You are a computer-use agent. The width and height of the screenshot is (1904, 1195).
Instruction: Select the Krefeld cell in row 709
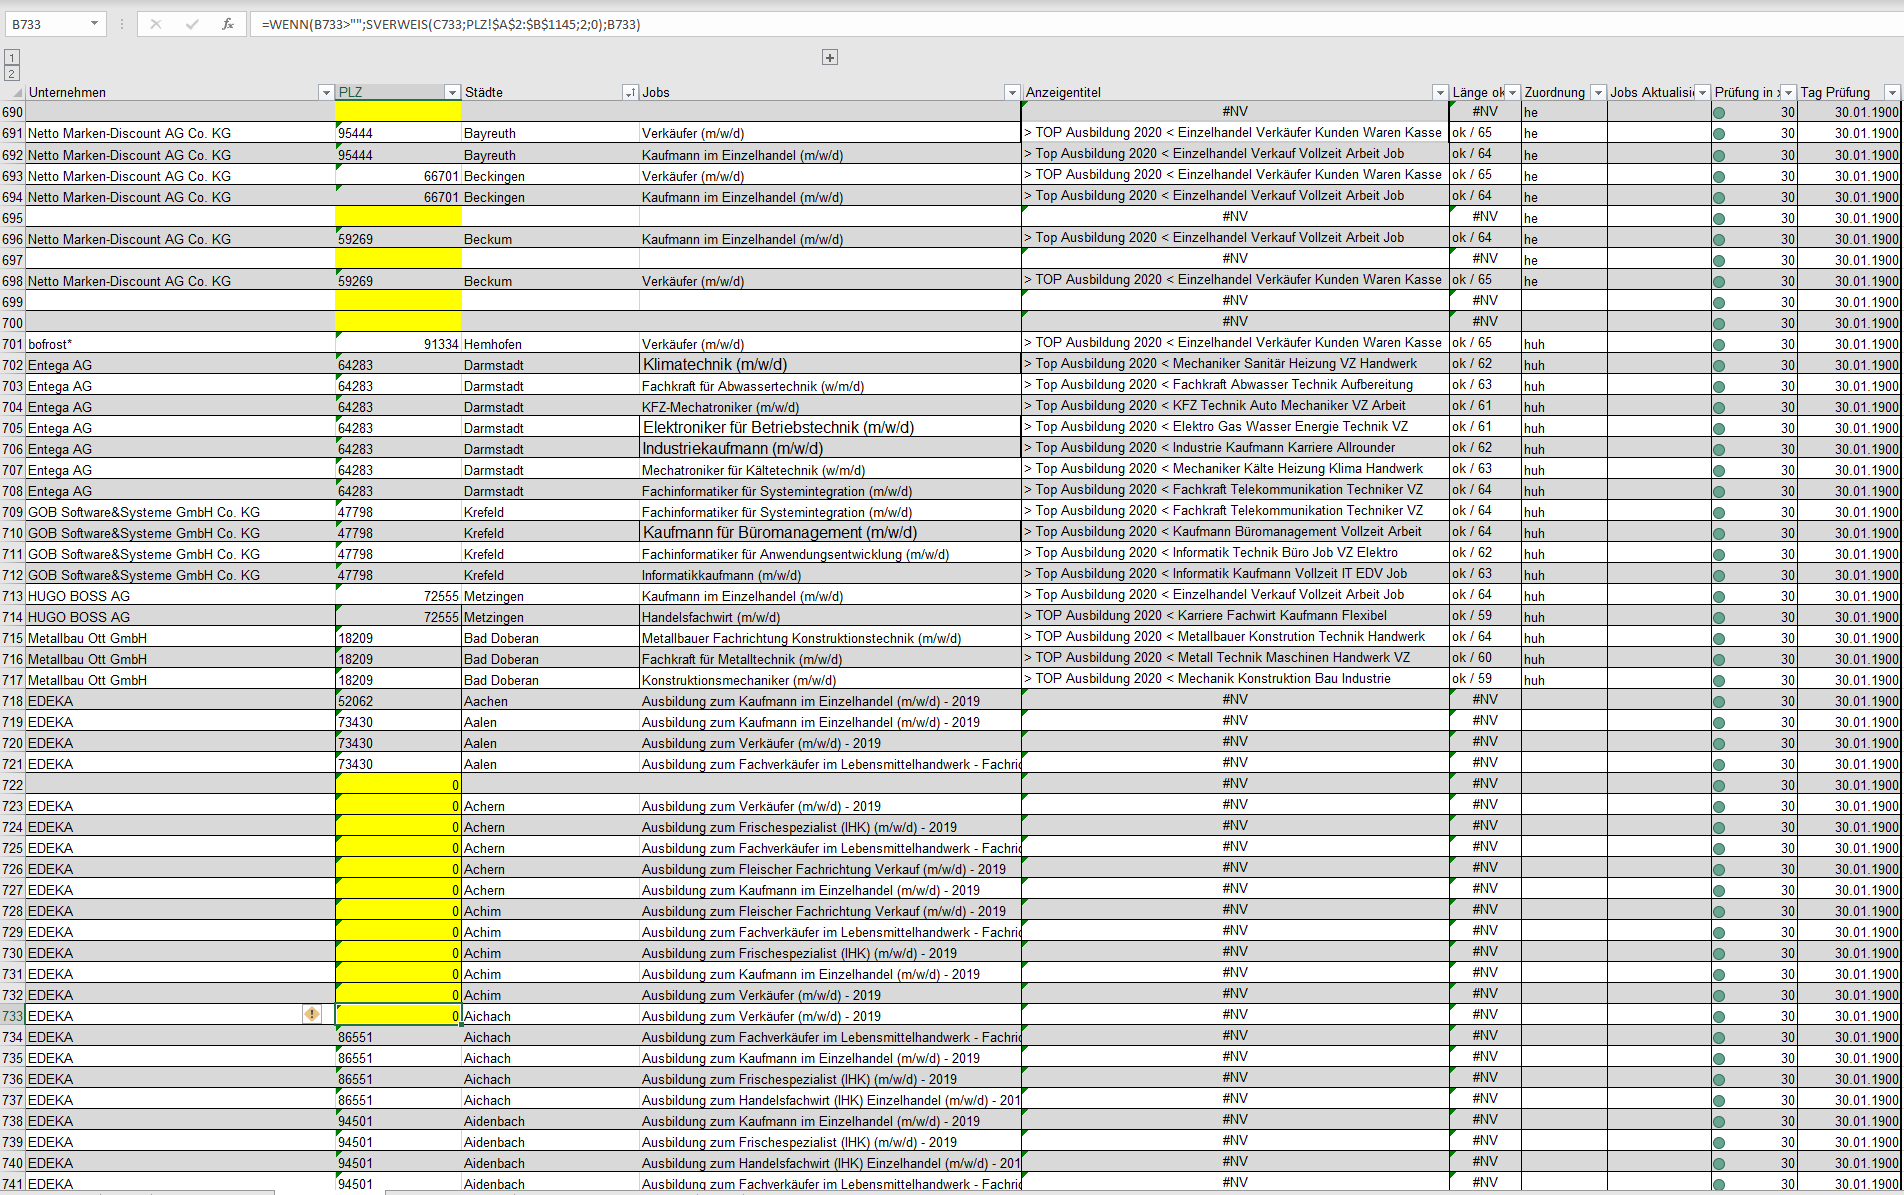pyautogui.click(x=550, y=512)
